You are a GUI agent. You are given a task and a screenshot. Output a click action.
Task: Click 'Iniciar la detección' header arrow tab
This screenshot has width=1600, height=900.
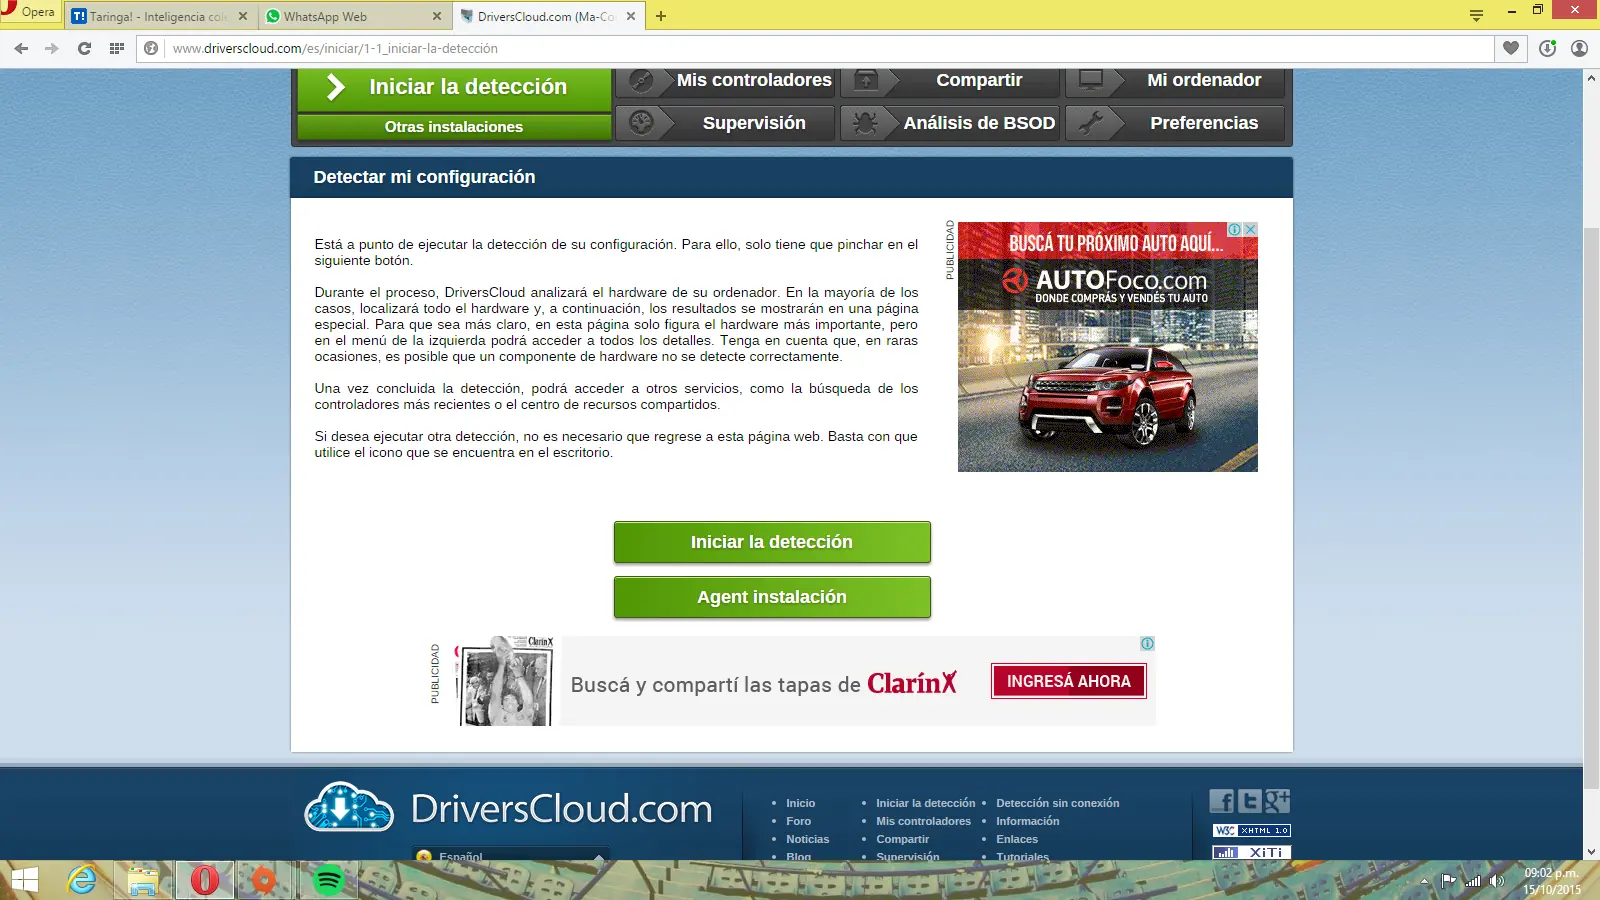[454, 88]
